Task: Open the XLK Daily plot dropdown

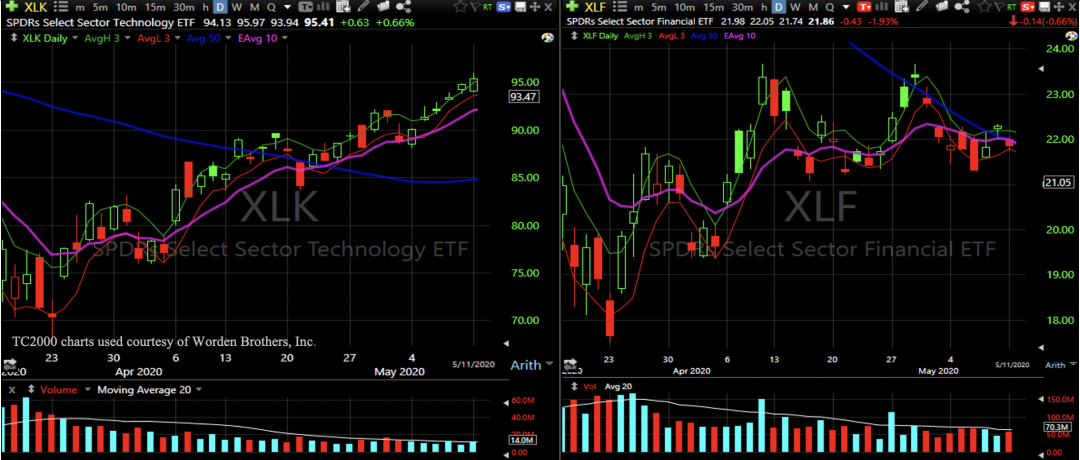Action: tap(75, 38)
